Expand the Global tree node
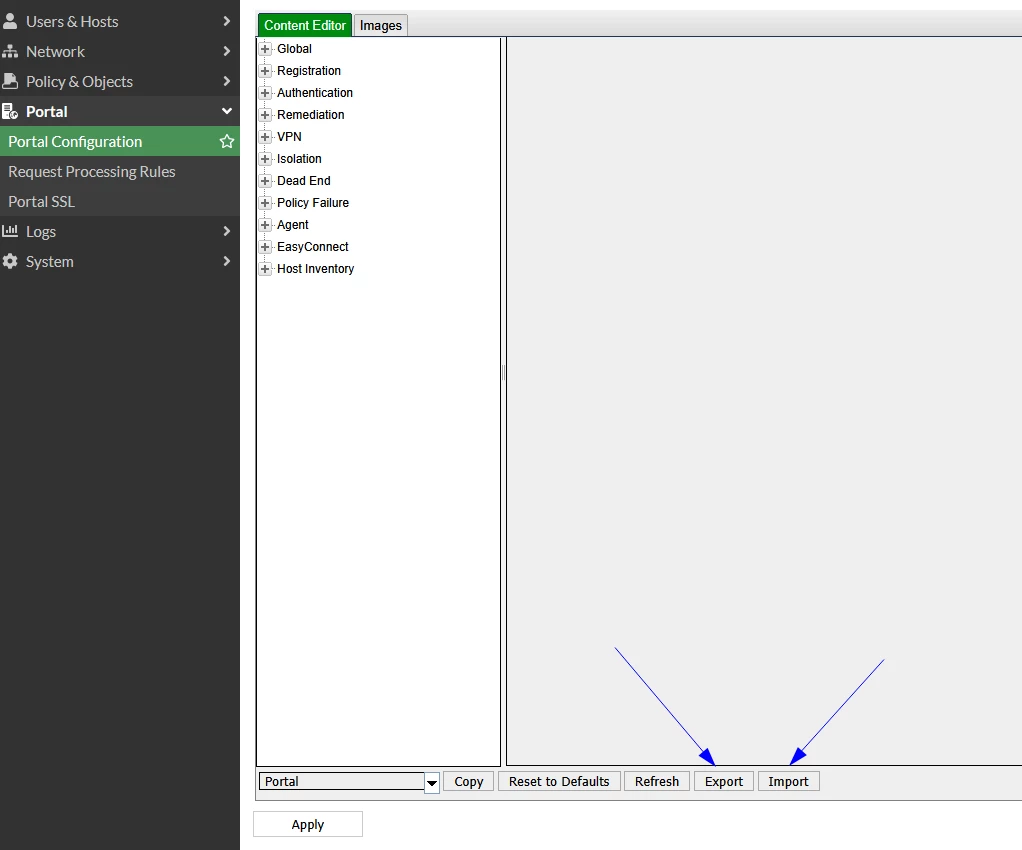The image size is (1022, 850). pyautogui.click(x=265, y=49)
